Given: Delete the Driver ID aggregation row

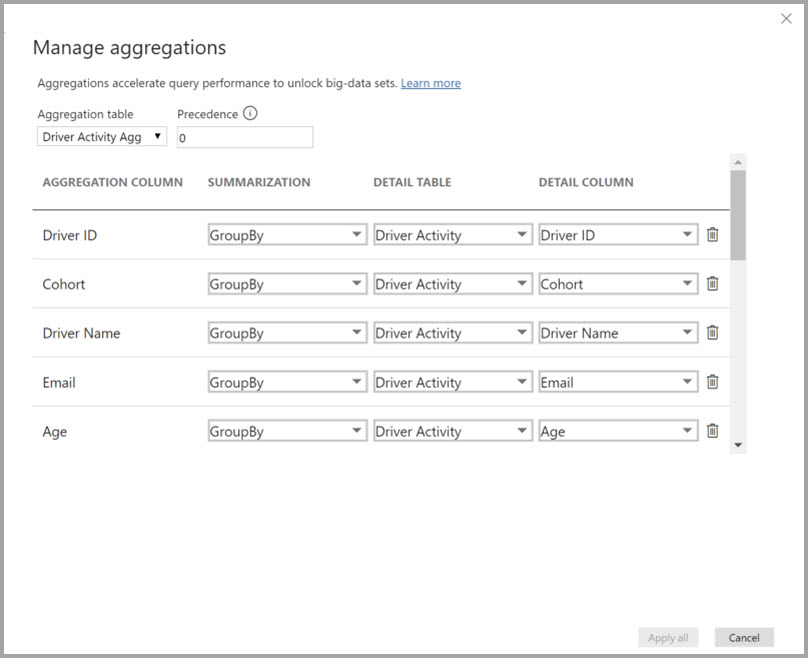Looking at the screenshot, I should (712, 234).
